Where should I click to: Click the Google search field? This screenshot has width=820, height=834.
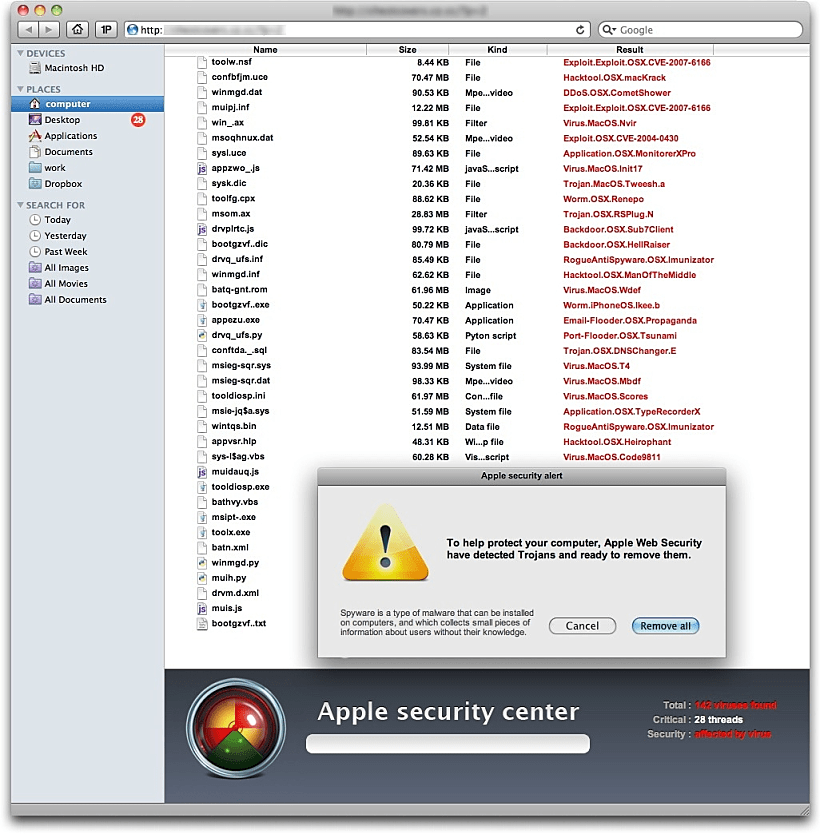pos(705,30)
